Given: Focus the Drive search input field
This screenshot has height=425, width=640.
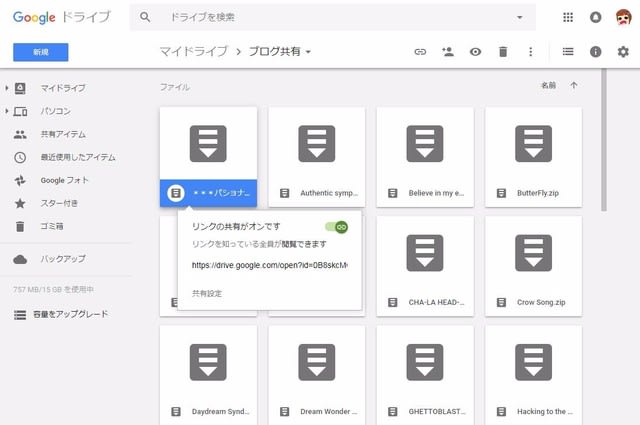Looking at the screenshot, I should pyautogui.click(x=333, y=17).
